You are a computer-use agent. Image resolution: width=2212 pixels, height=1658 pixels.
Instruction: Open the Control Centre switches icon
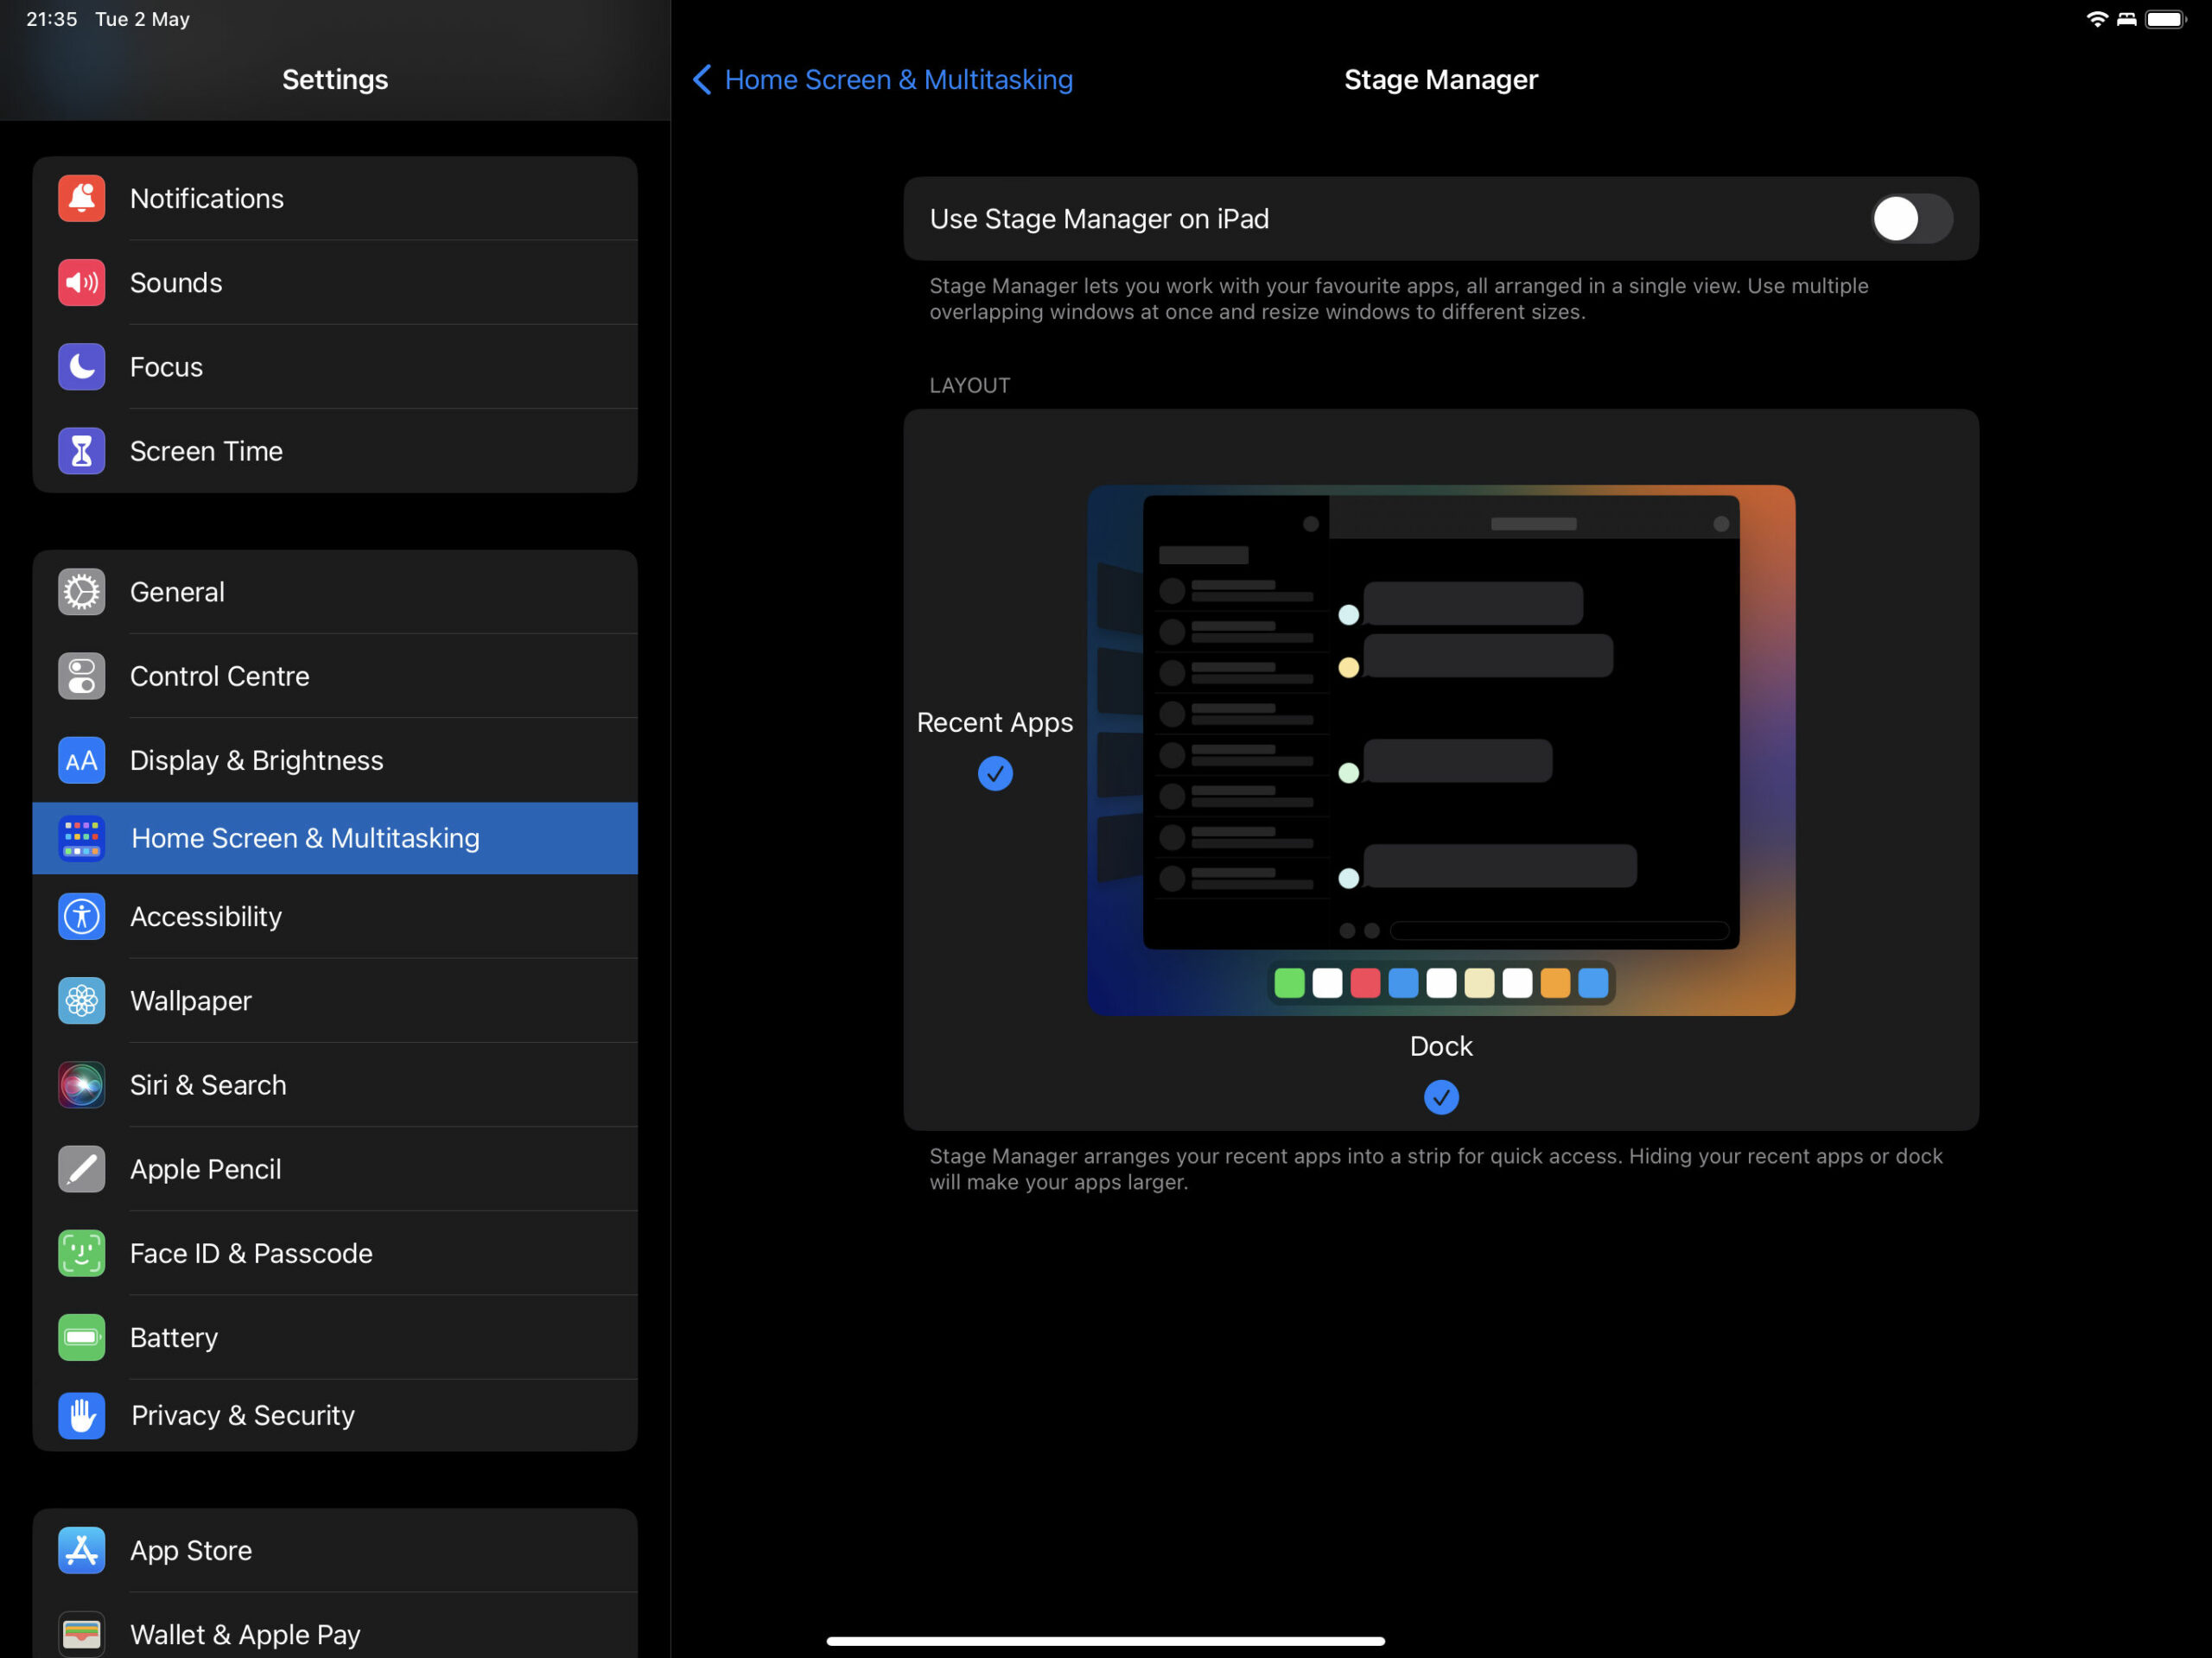[81, 676]
